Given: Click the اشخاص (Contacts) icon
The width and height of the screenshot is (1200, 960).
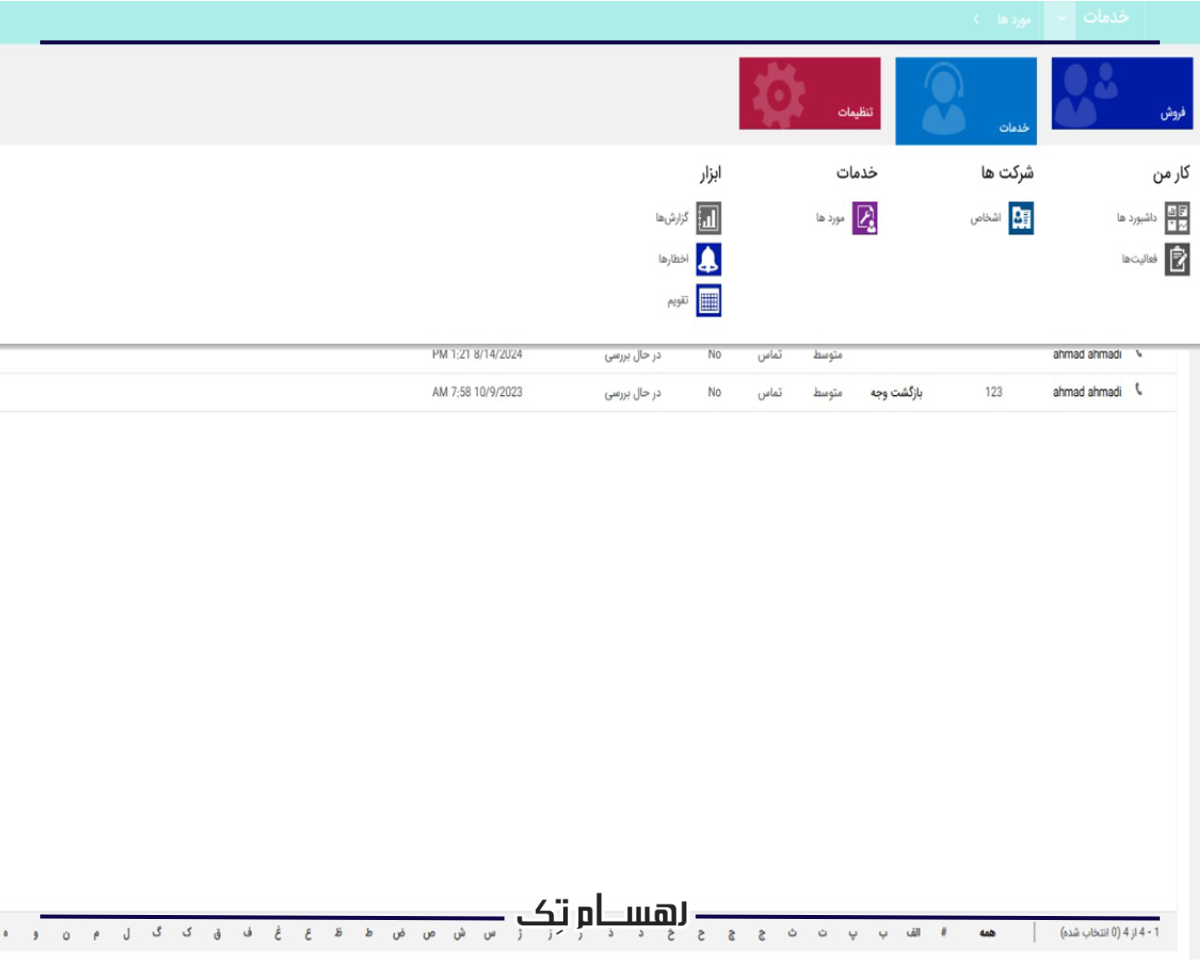Looking at the screenshot, I should (x=1021, y=218).
